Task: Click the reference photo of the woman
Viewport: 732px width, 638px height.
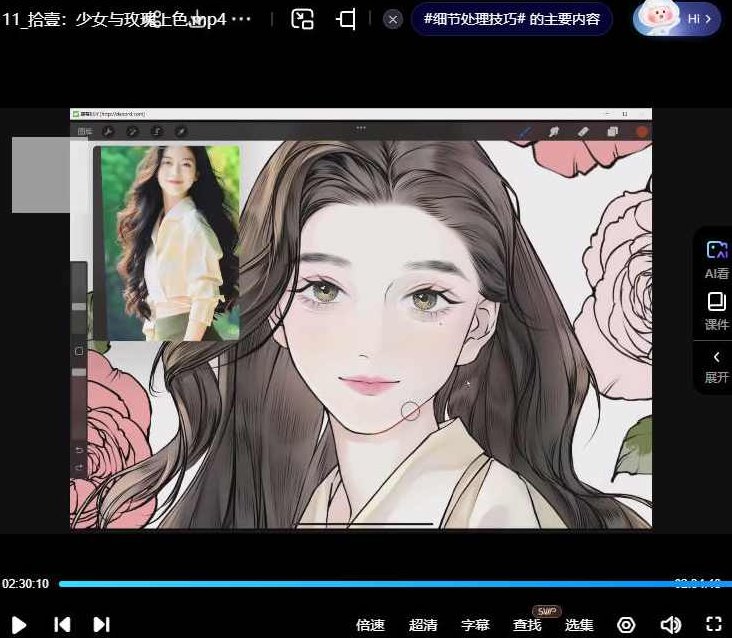Action: (169, 243)
